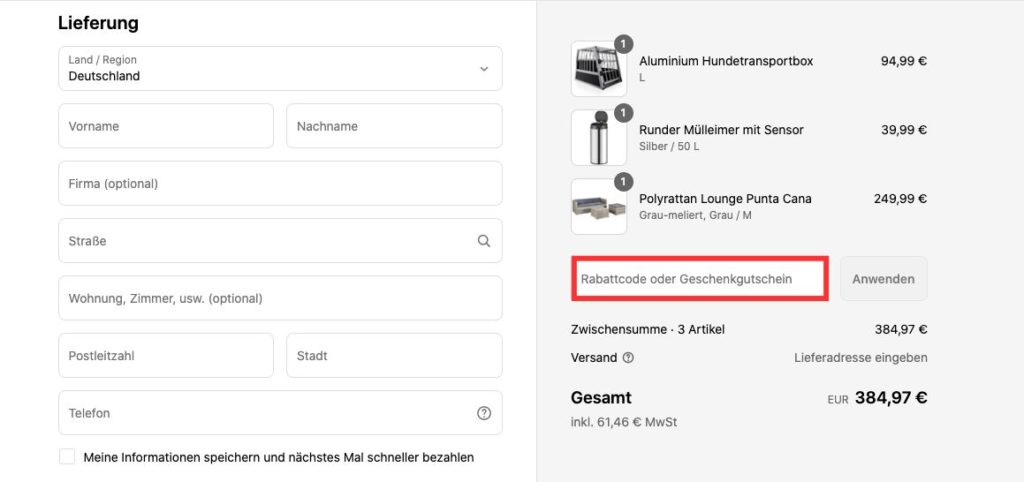This screenshot has width=1024, height=482.
Task: Click the Wohnung, Zimmer, usw. field
Action: [280, 298]
